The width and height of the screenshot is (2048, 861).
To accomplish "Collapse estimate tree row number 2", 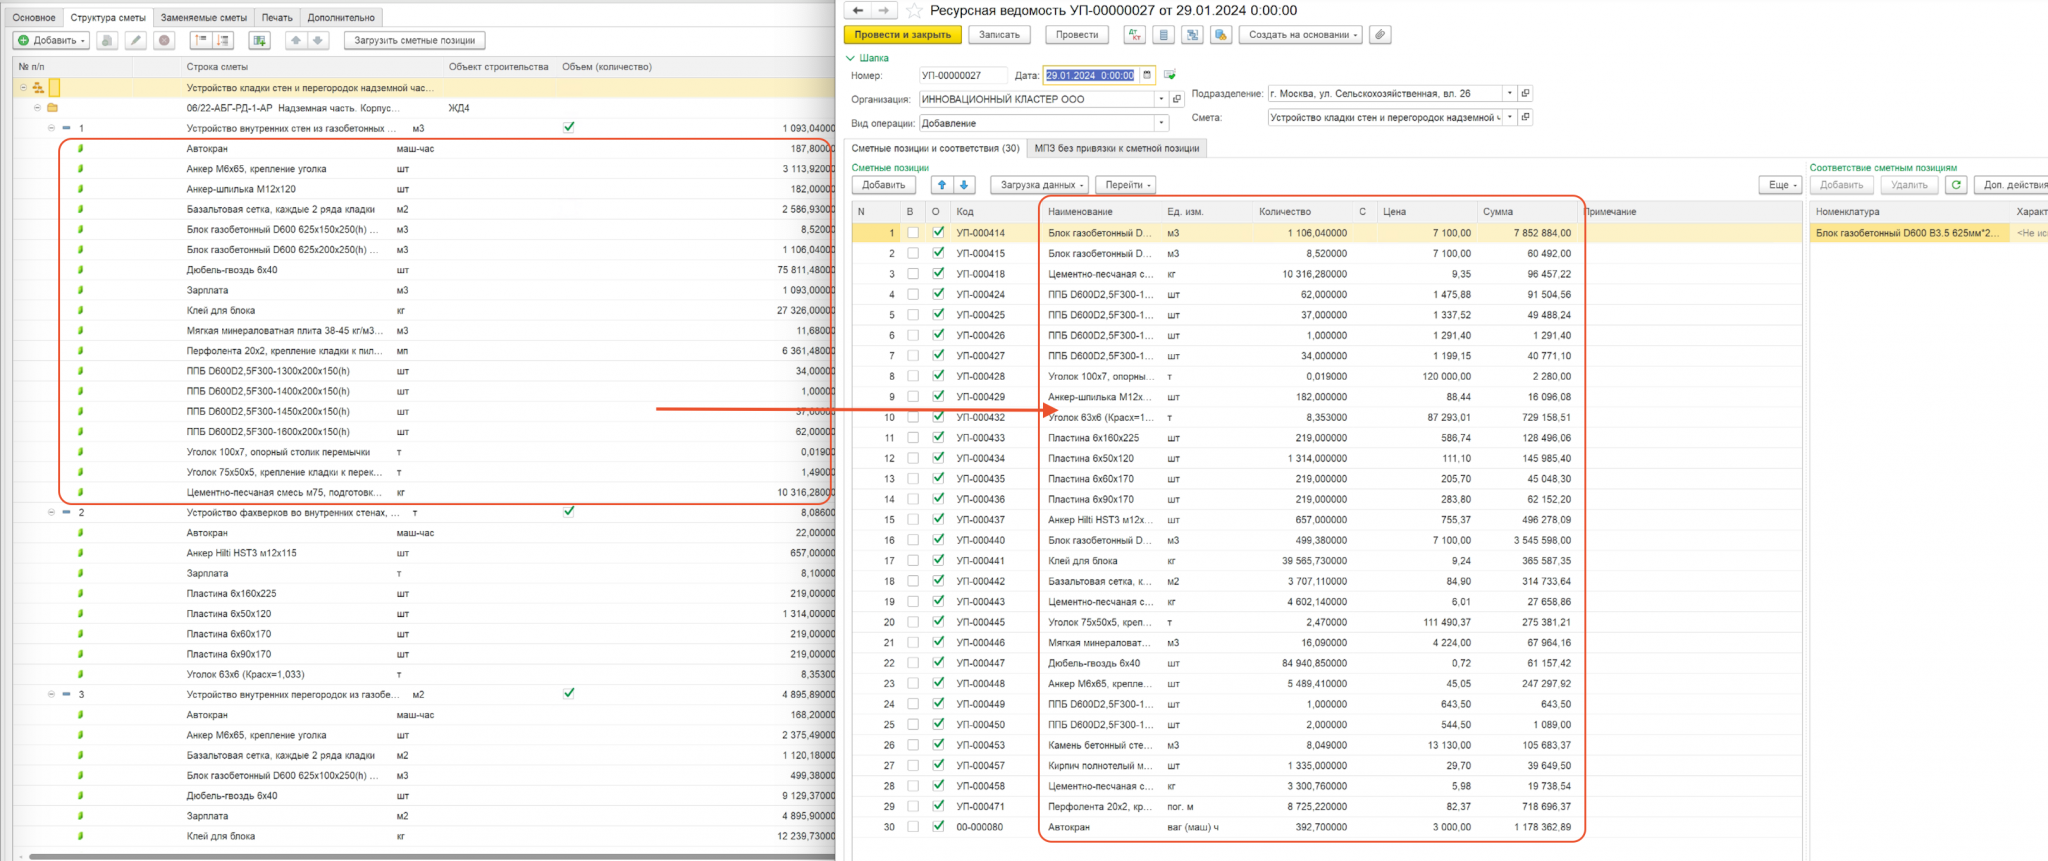I will 52,512.
